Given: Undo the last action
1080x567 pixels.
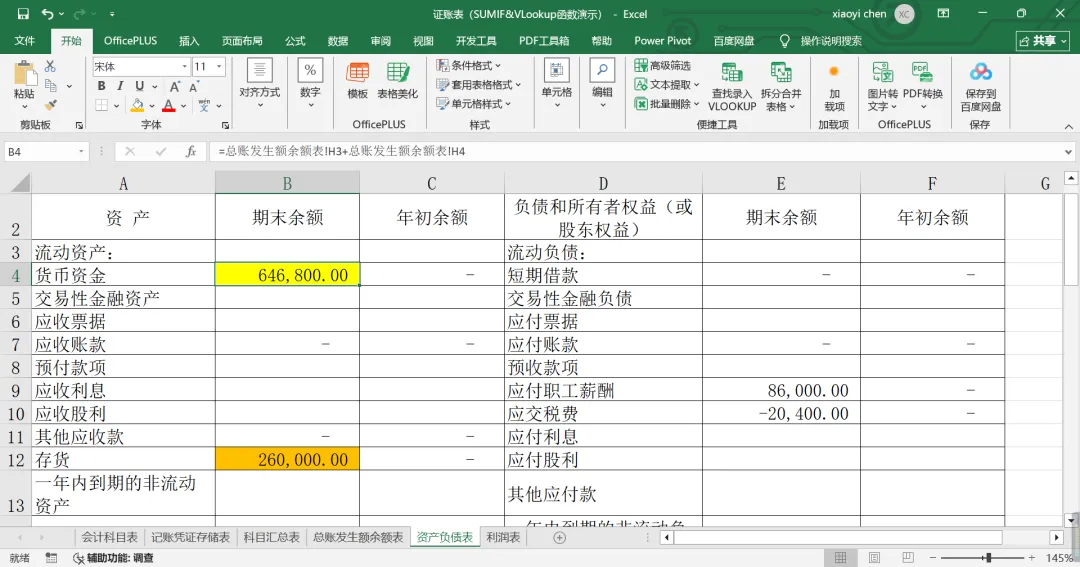Looking at the screenshot, I should coord(48,14).
